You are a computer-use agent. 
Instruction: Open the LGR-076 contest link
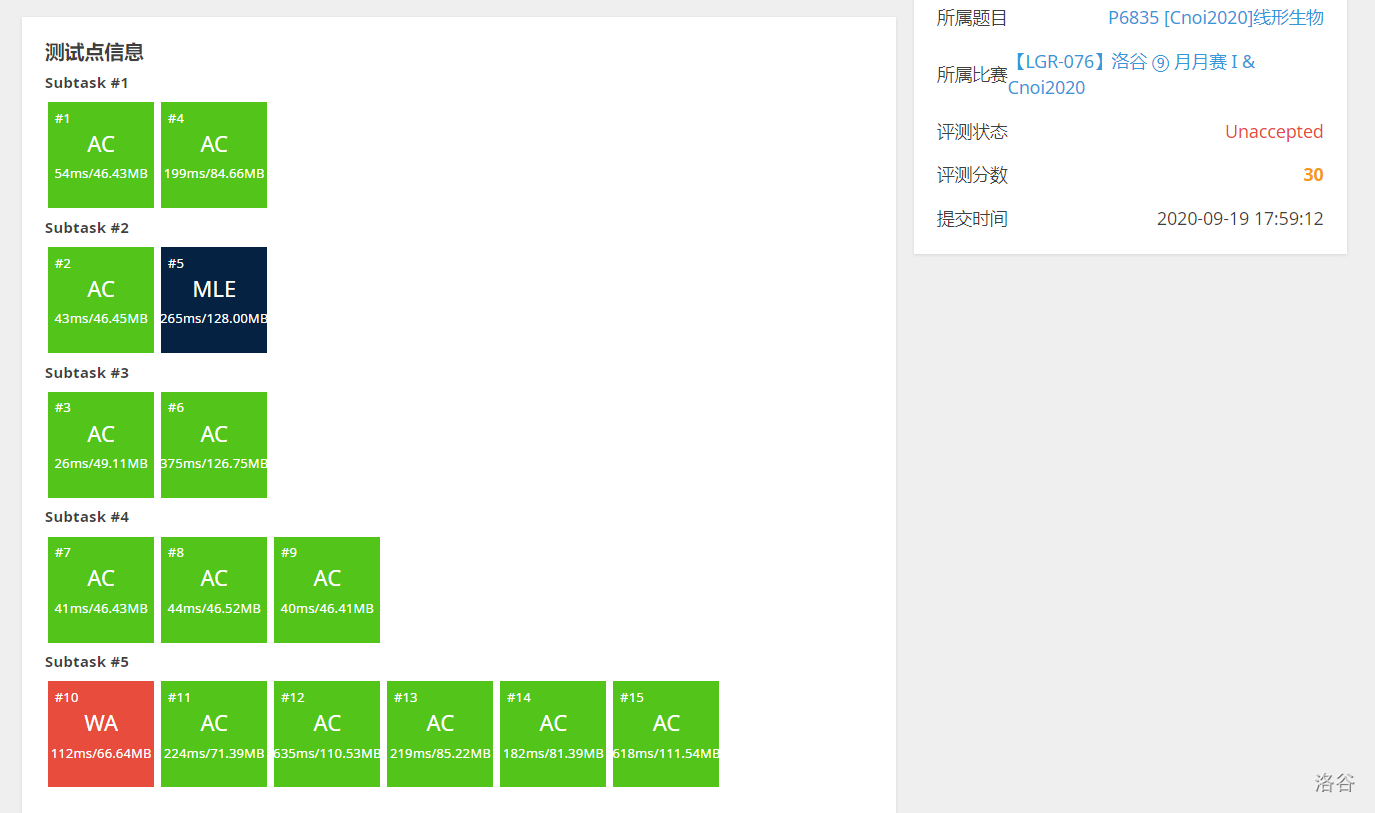[1130, 62]
